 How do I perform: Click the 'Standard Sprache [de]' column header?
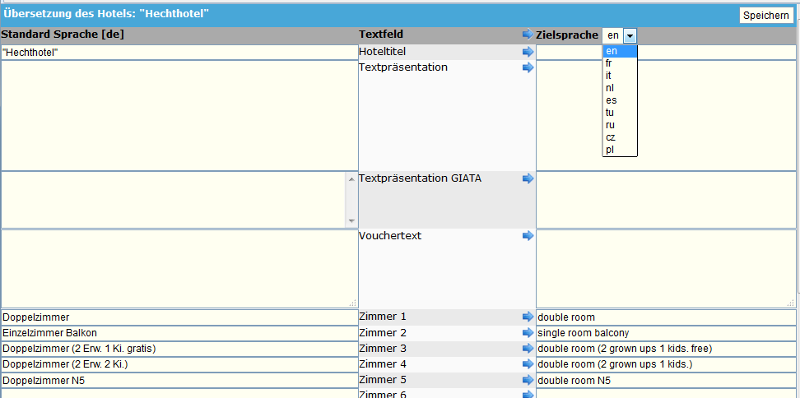(x=62, y=34)
